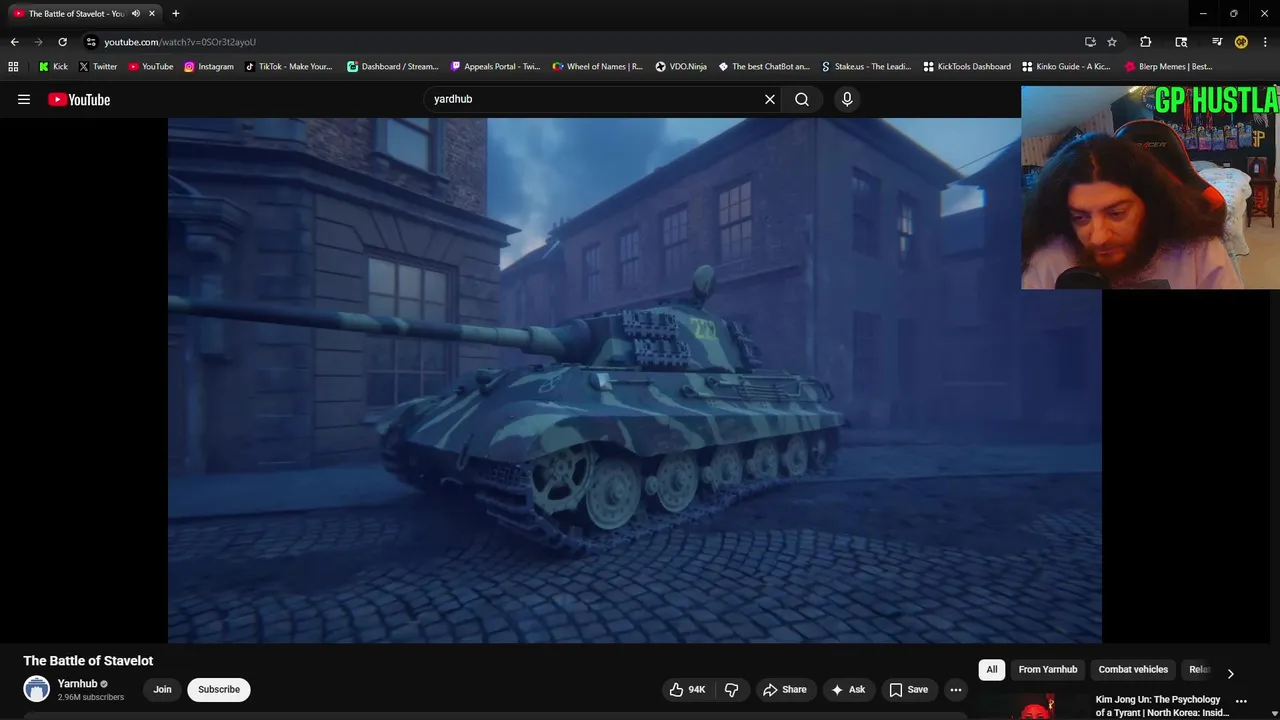Image resolution: width=1280 pixels, height=720 pixels.
Task: Open options for the Kim Jong Un video
Action: [x=1241, y=701]
